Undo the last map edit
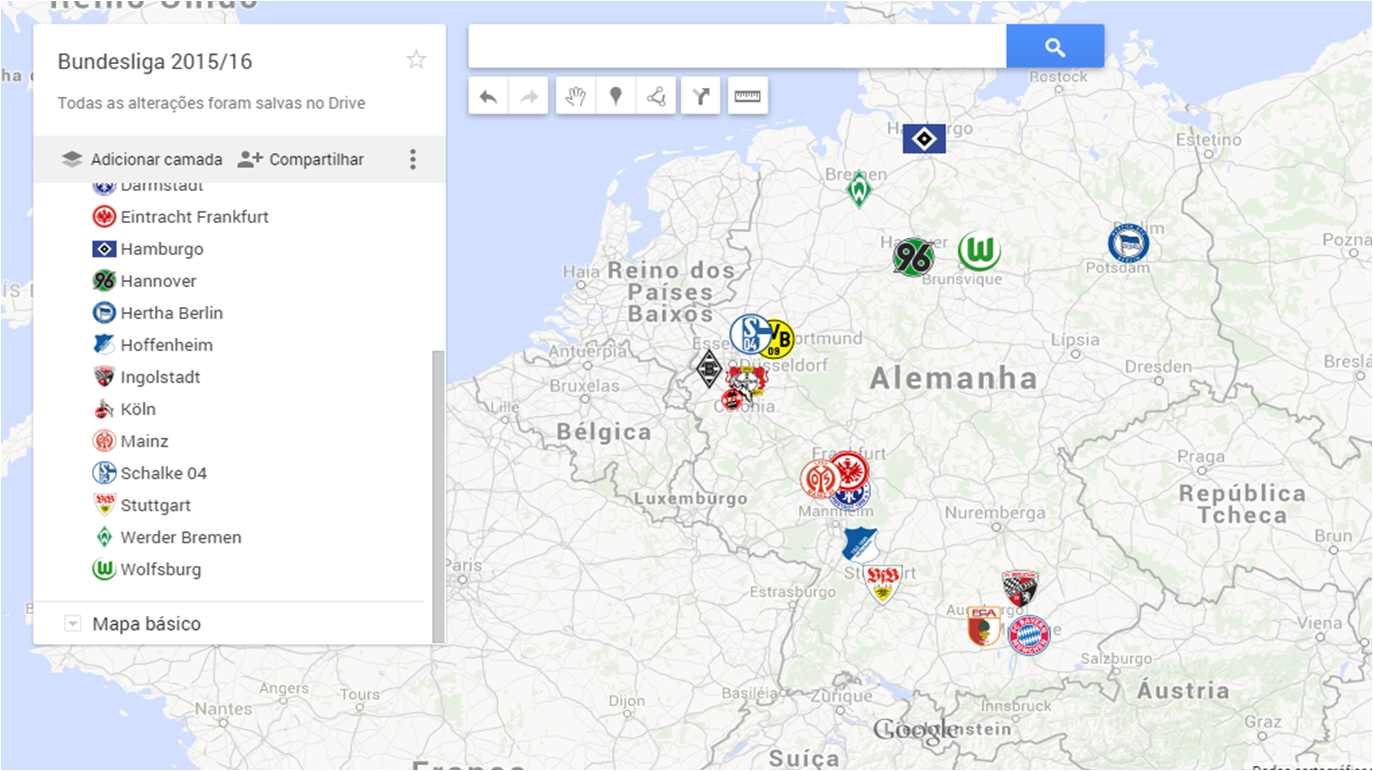The height and width of the screenshot is (771, 1373). coord(489,95)
